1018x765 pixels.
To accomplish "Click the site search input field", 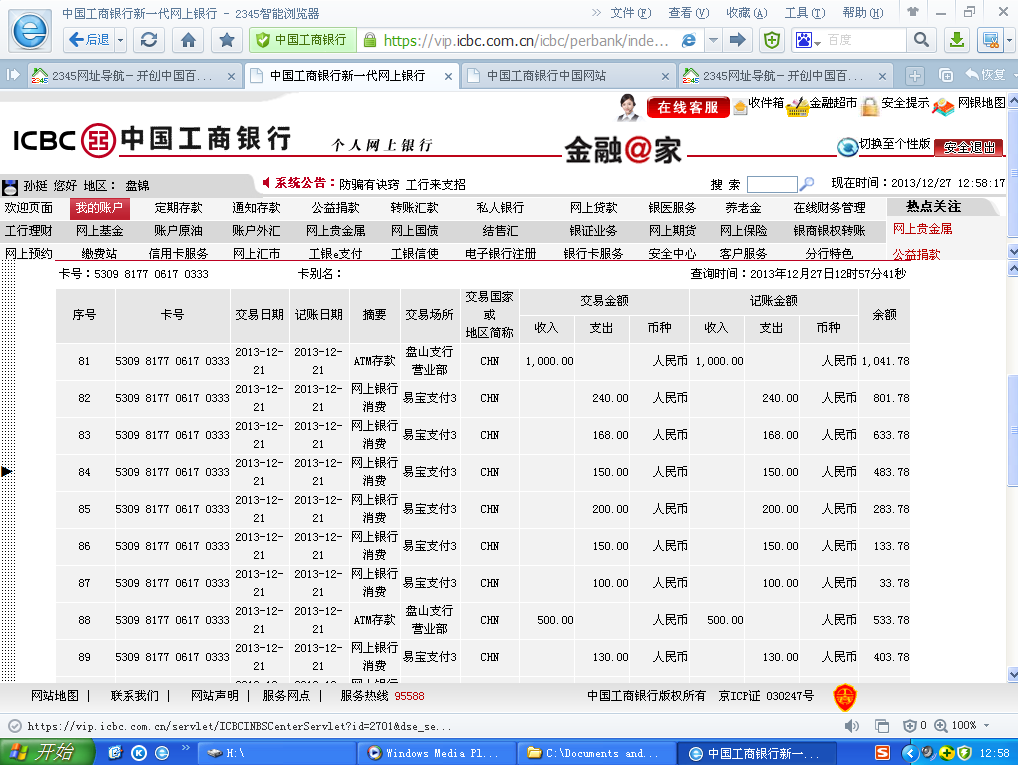I will [x=771, y=184].
